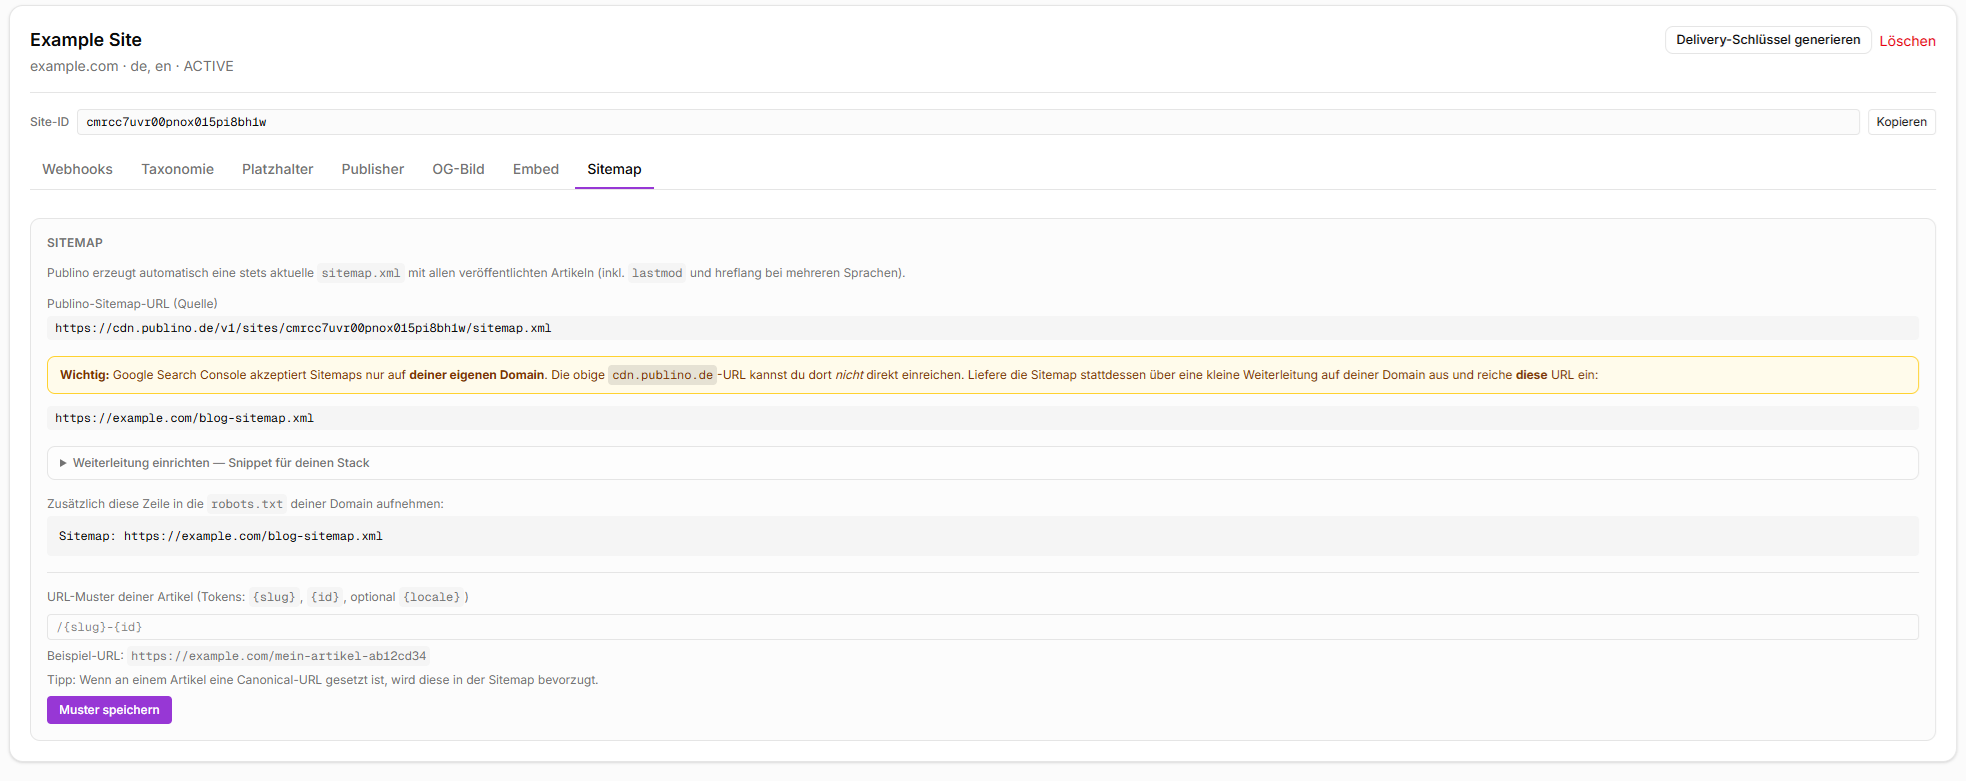Focus the Site-ID input field
The width and height of the screenshot is (1966, 781).
pos(968,122)
